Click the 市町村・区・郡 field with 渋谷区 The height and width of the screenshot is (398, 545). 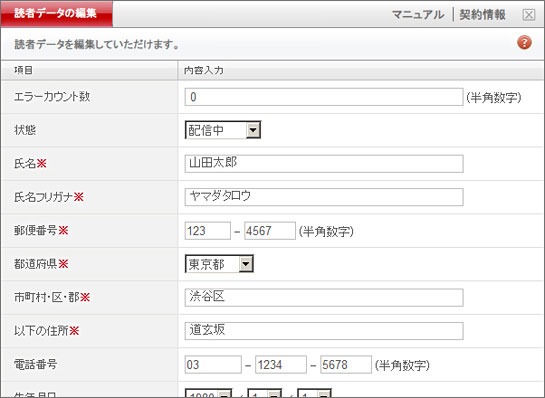point(324,298)
